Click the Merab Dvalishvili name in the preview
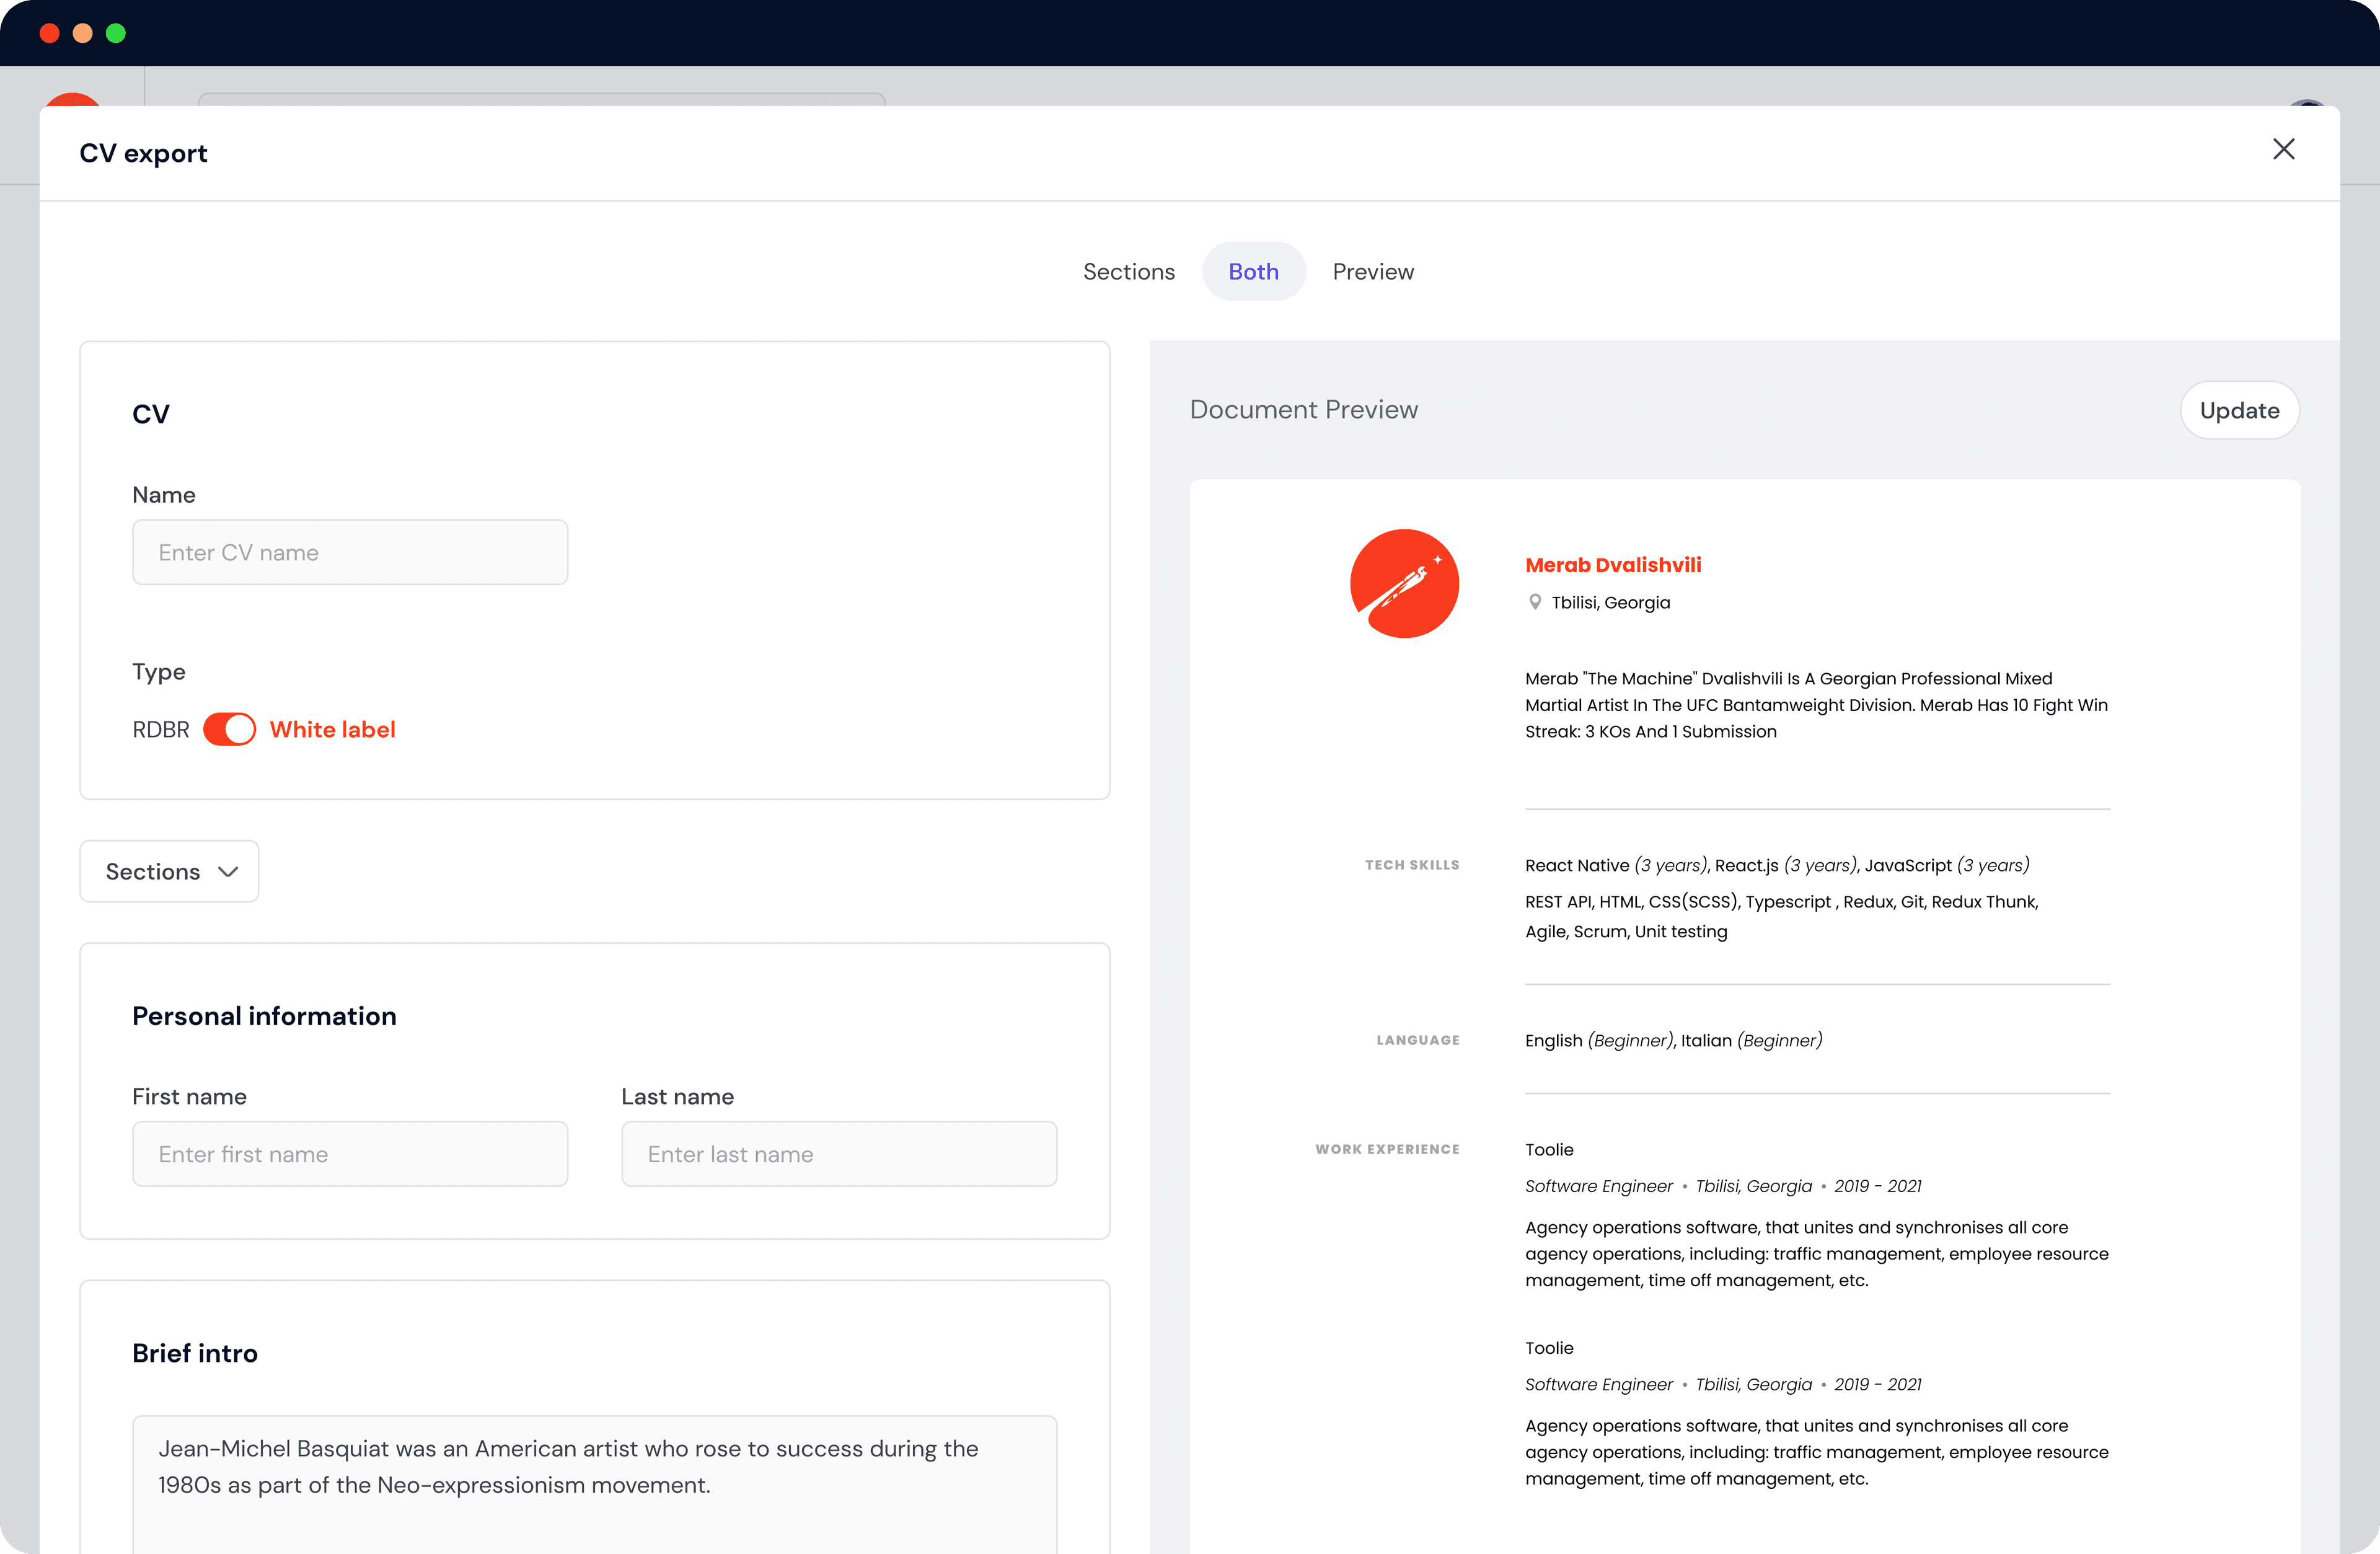2380x1554 pixels. 1612,564
